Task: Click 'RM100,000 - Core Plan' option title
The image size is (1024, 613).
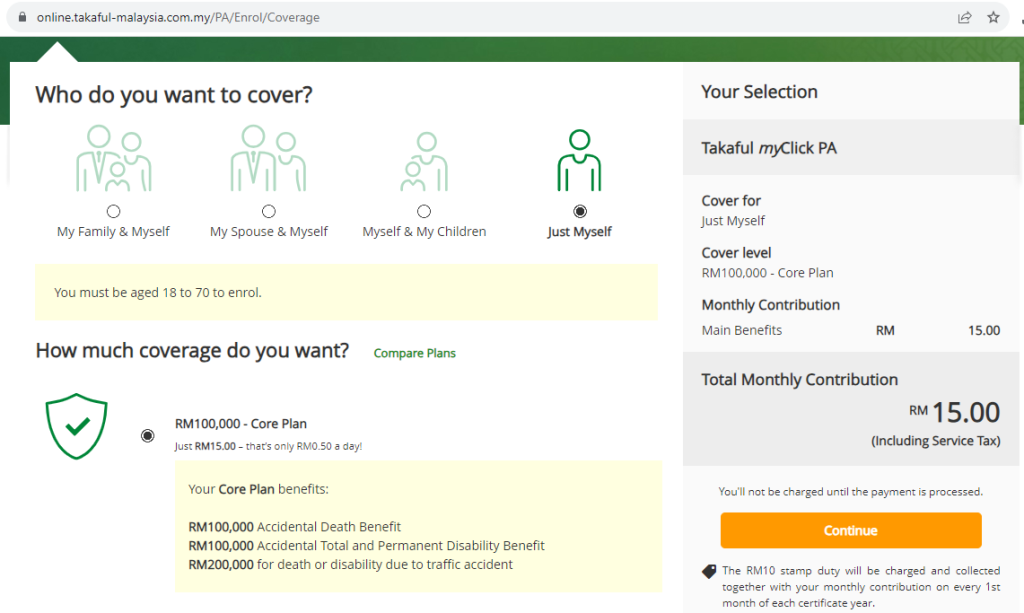Action: (x=241, y=424)
